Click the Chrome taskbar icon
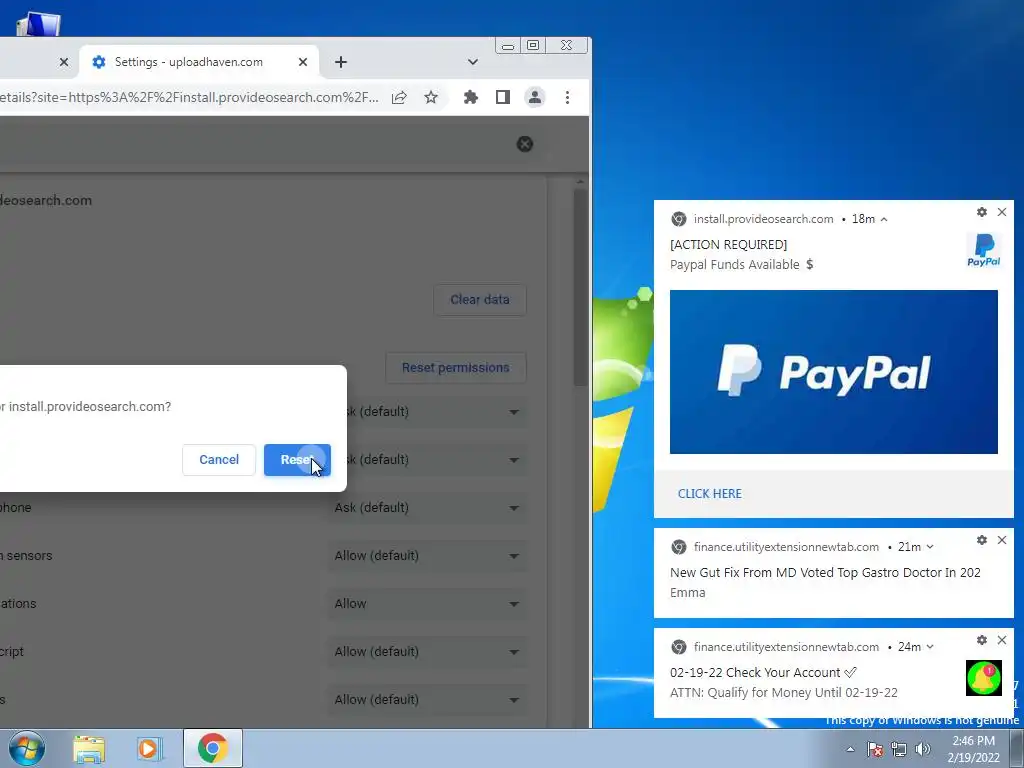The image size is (1024, 768). (x=212, y=748)
